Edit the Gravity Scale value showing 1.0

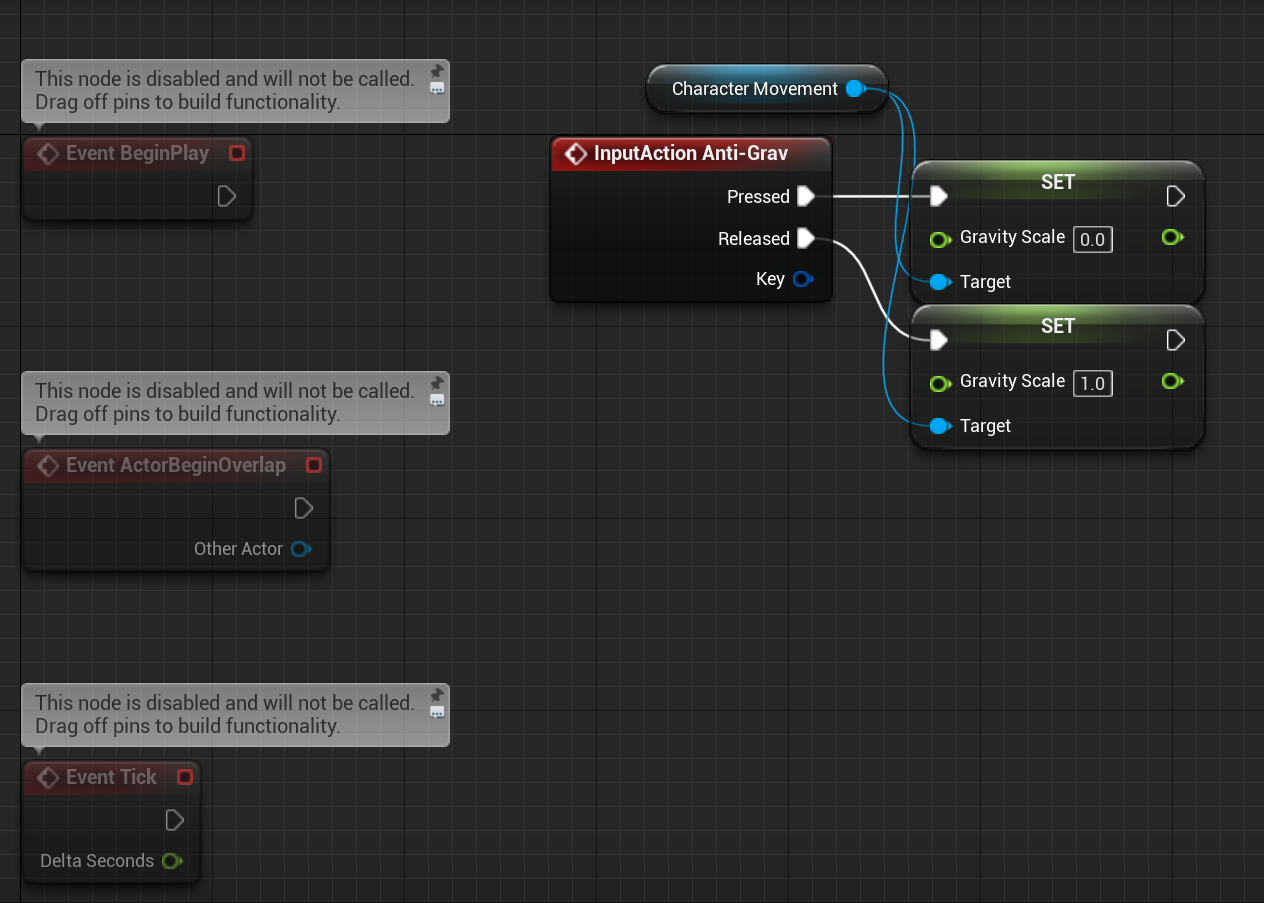coord(1092,383)
